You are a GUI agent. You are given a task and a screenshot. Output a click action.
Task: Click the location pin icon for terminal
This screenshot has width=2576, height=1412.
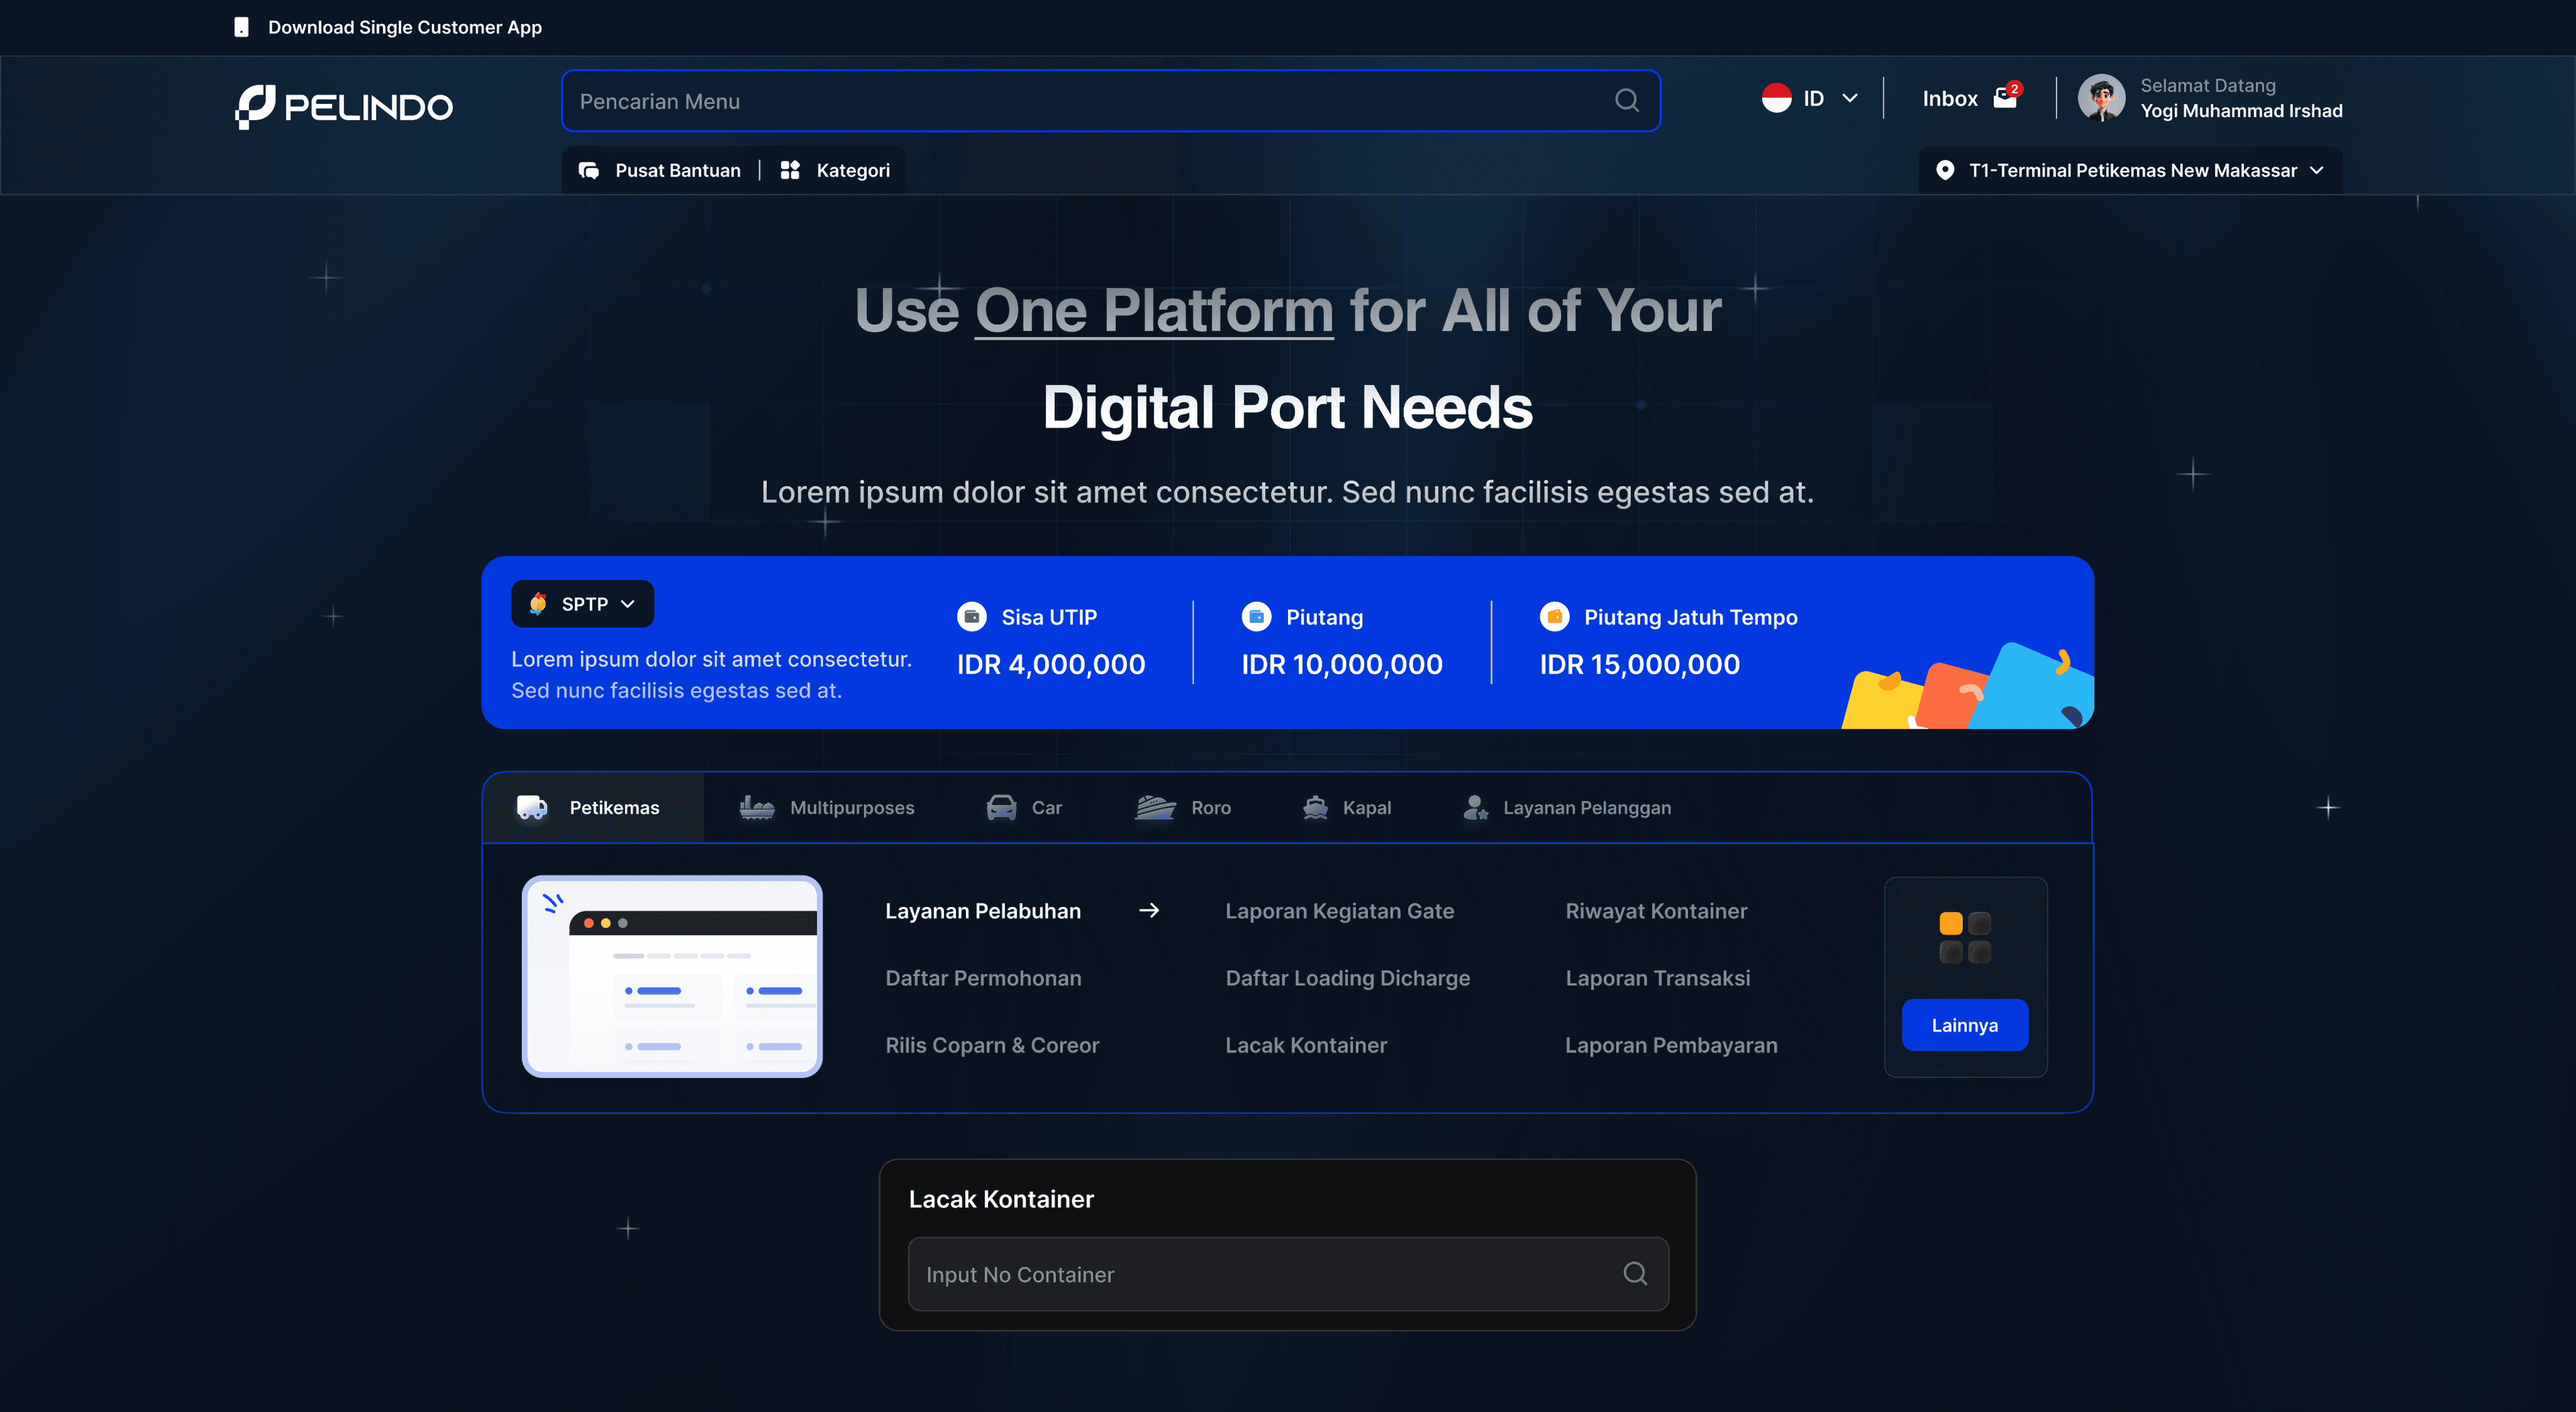click(x=1944, y=170)
